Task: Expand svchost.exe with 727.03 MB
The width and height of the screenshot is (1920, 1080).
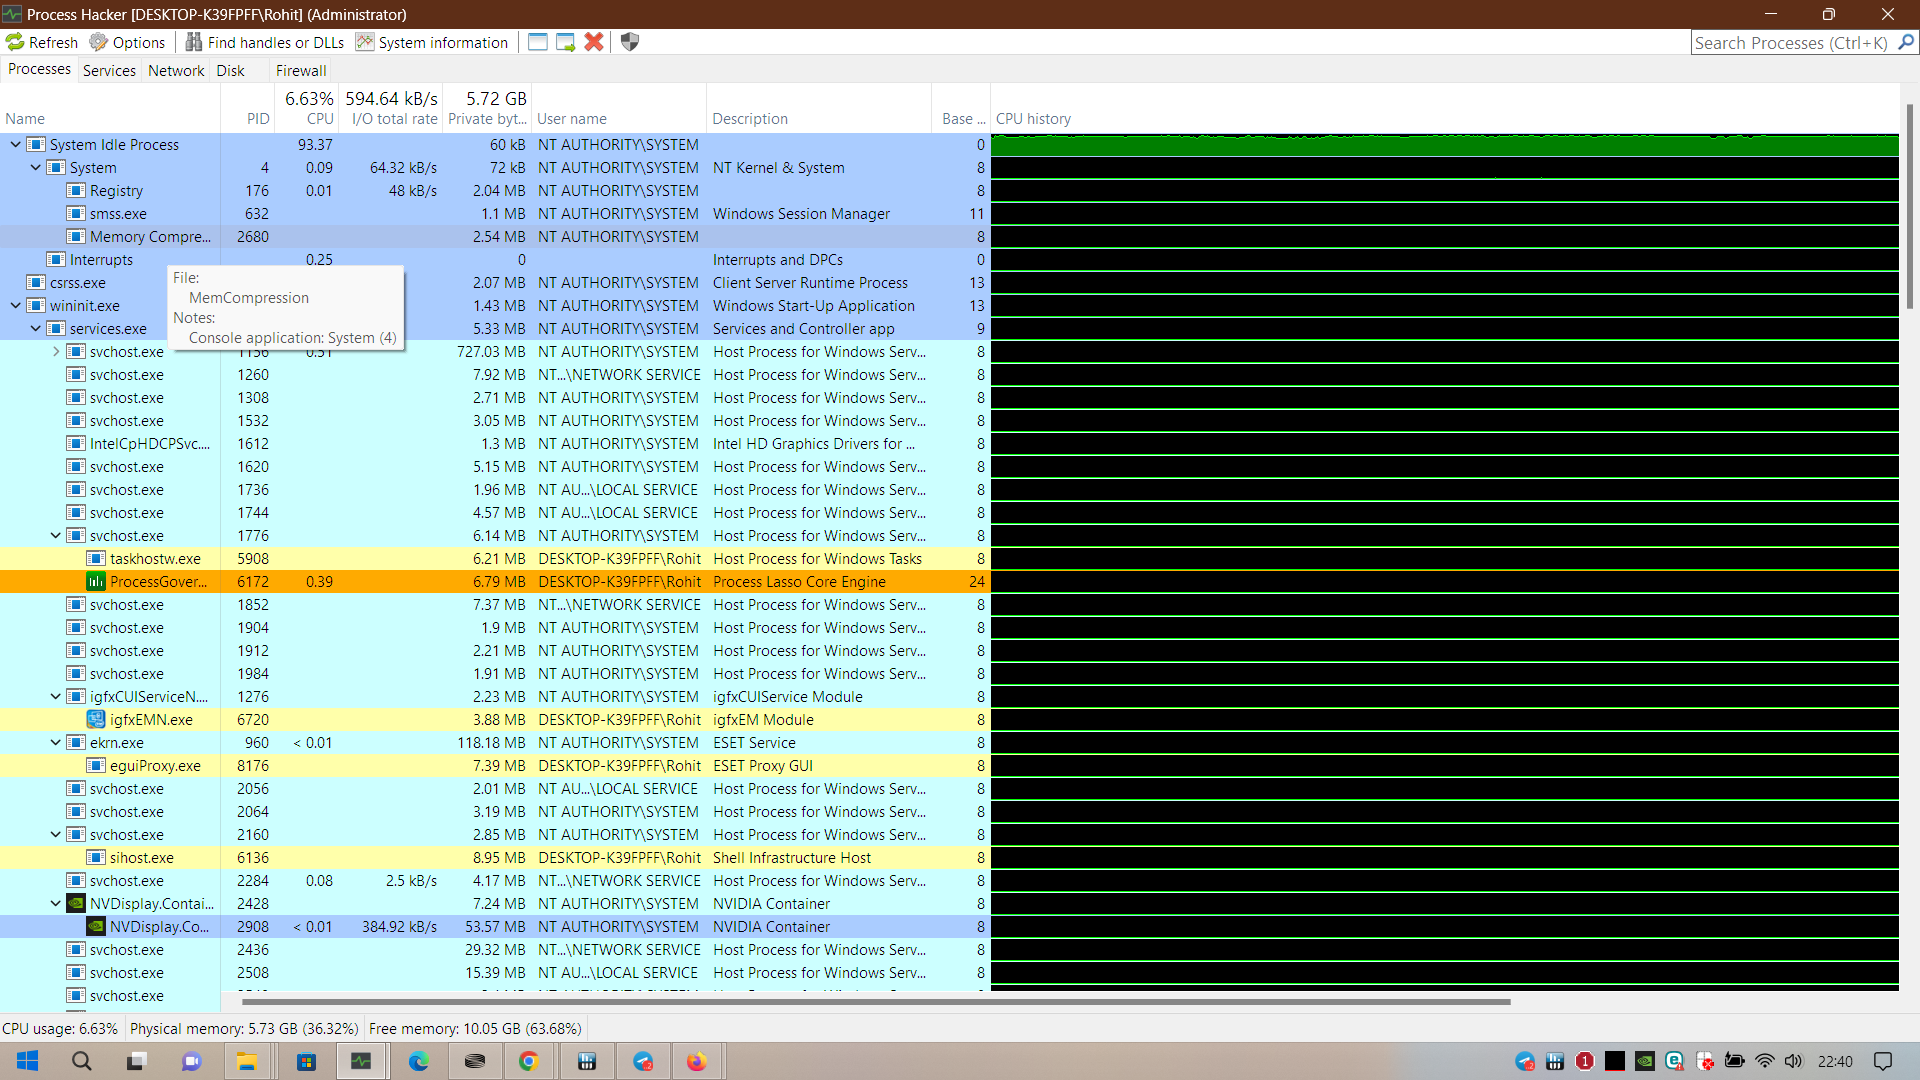Action: tap(55, 352)
